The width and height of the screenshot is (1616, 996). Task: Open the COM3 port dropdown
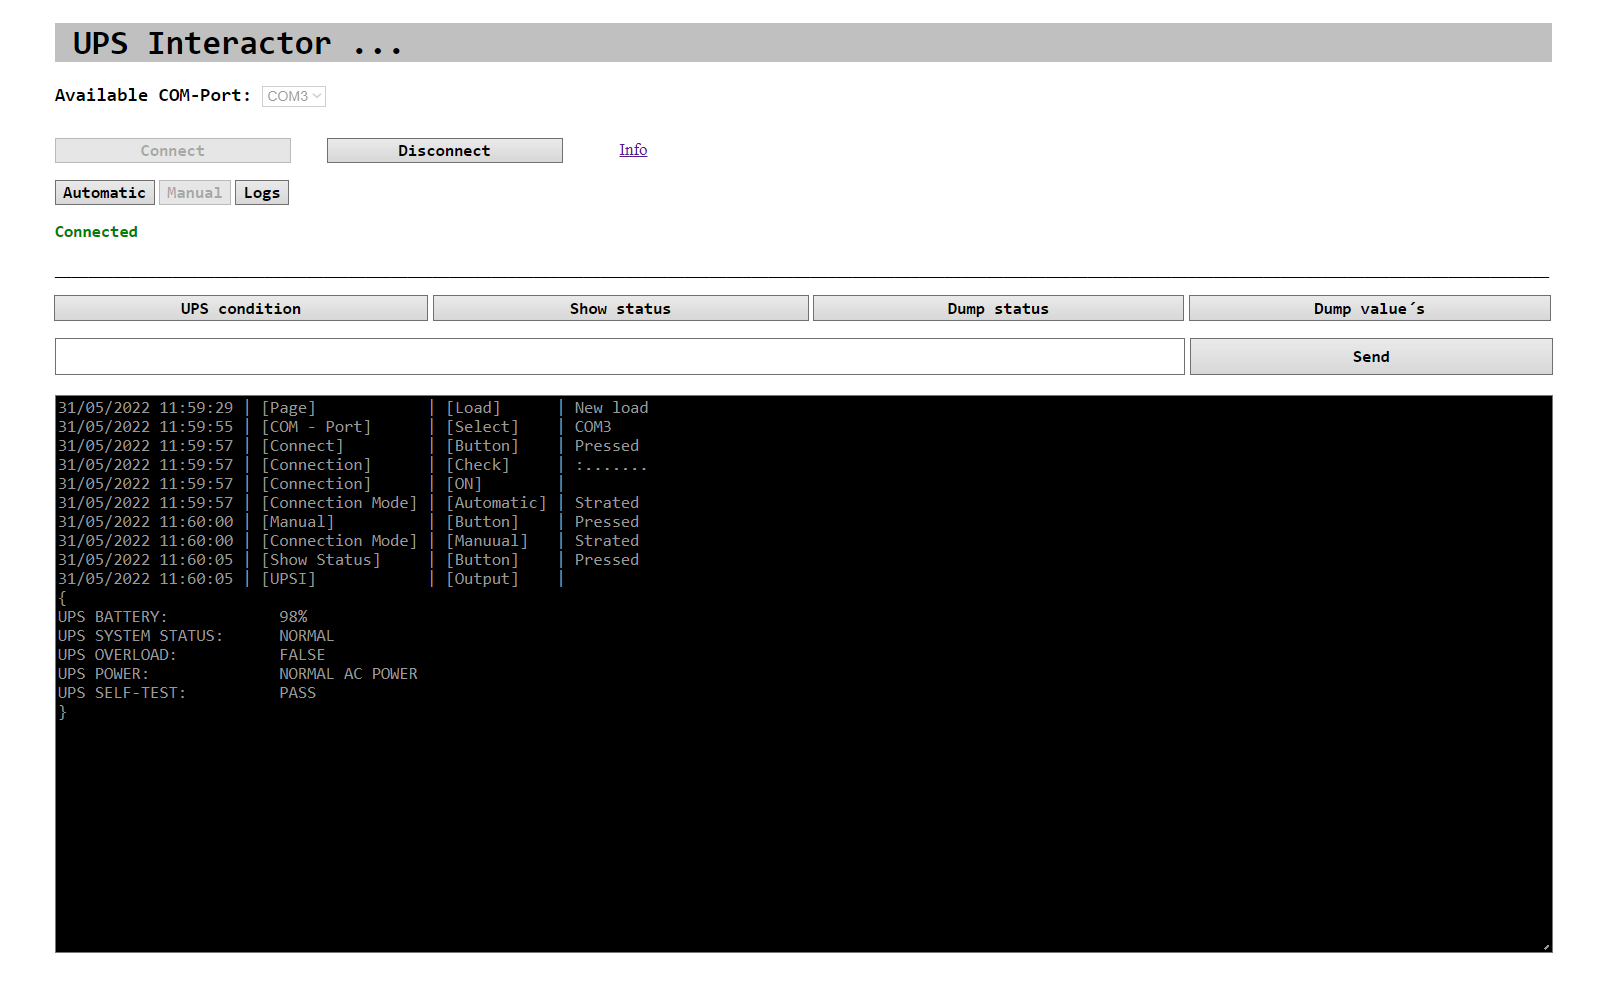tap(293, 96)
